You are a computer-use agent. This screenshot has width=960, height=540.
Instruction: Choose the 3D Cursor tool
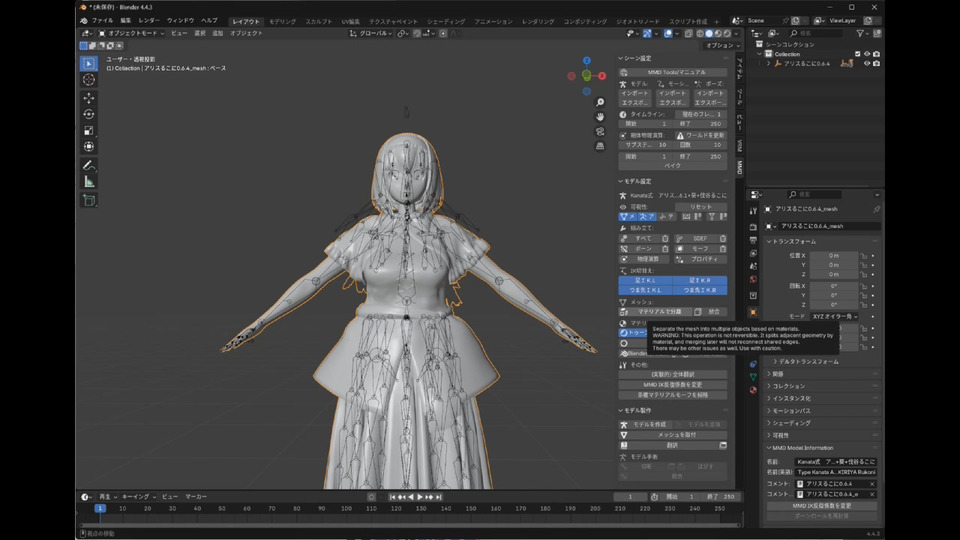point(88,79)
